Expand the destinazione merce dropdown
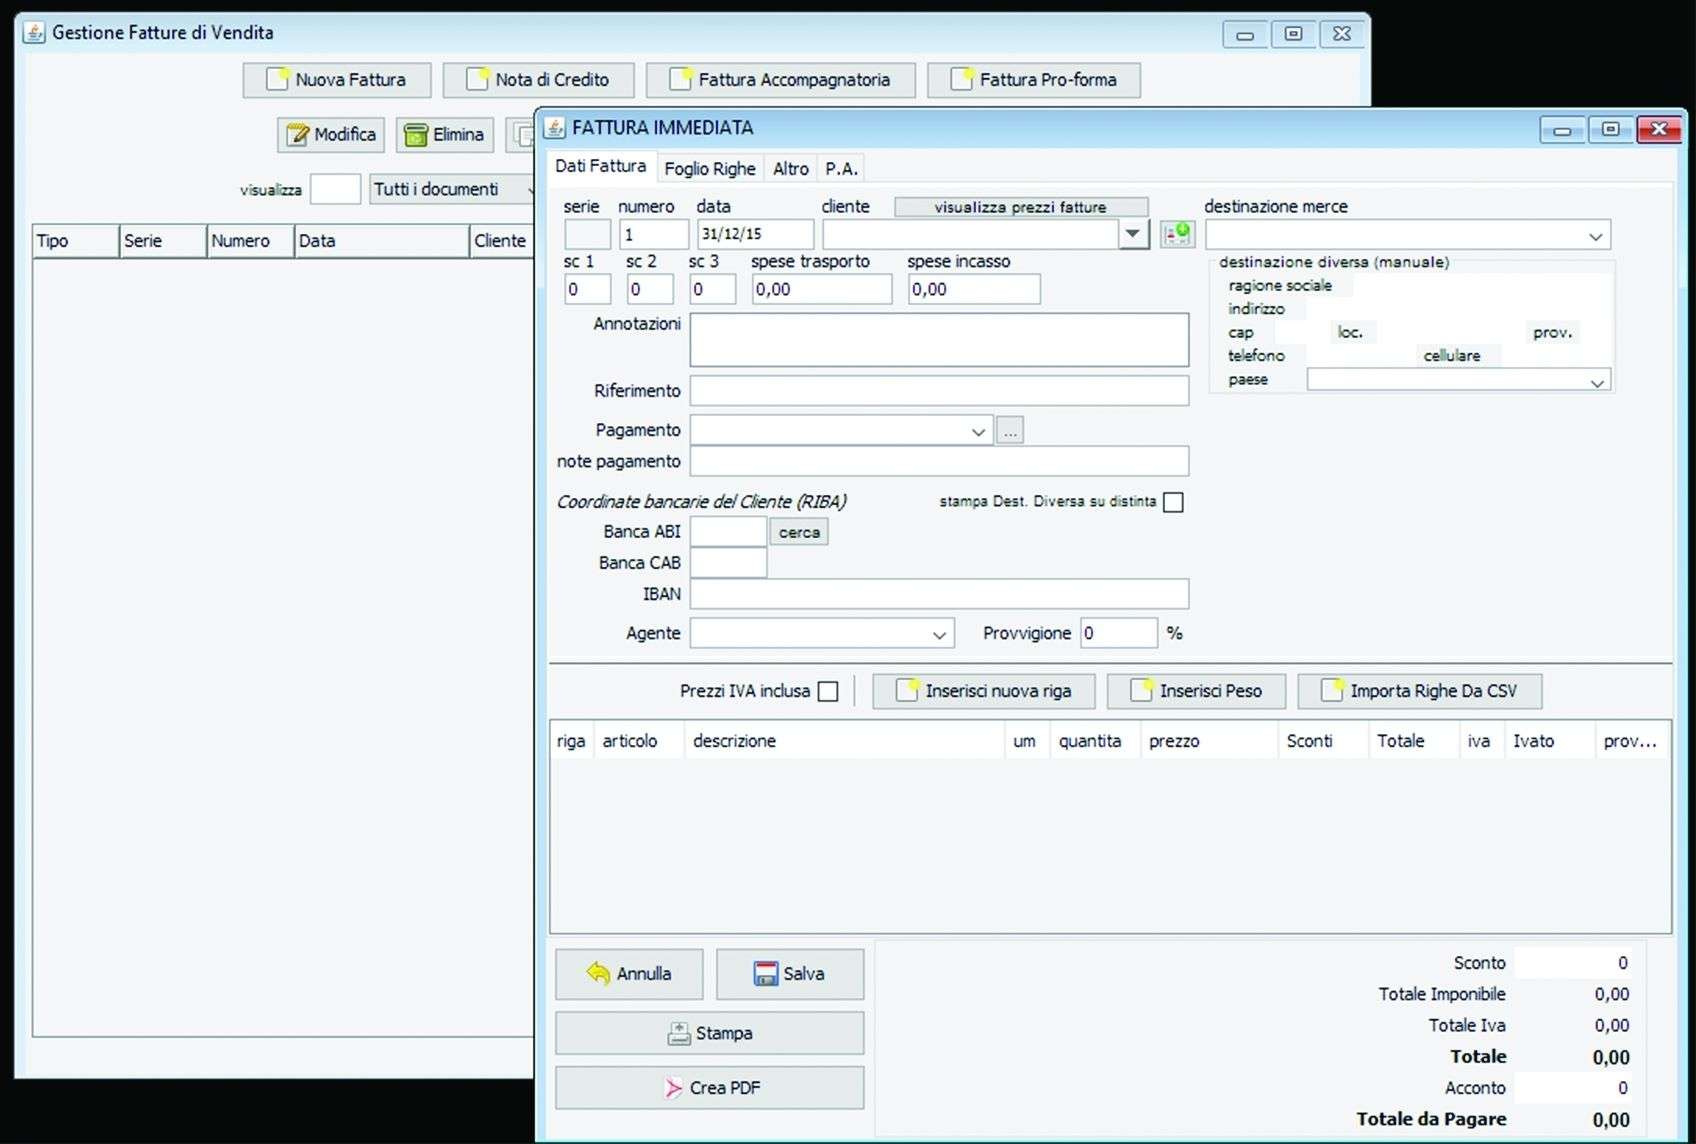 click(x=1595, y=236)
